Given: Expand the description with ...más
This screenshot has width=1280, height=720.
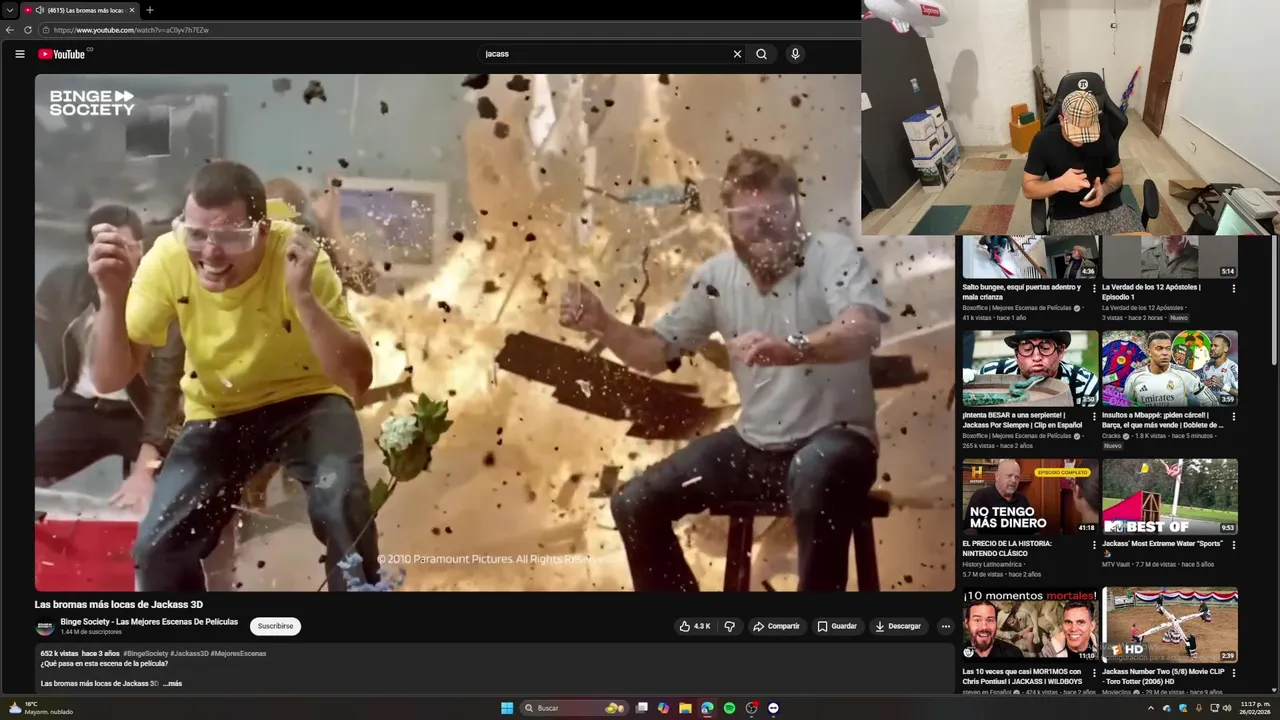Looking at the screenshot, I should coord(172,683).
